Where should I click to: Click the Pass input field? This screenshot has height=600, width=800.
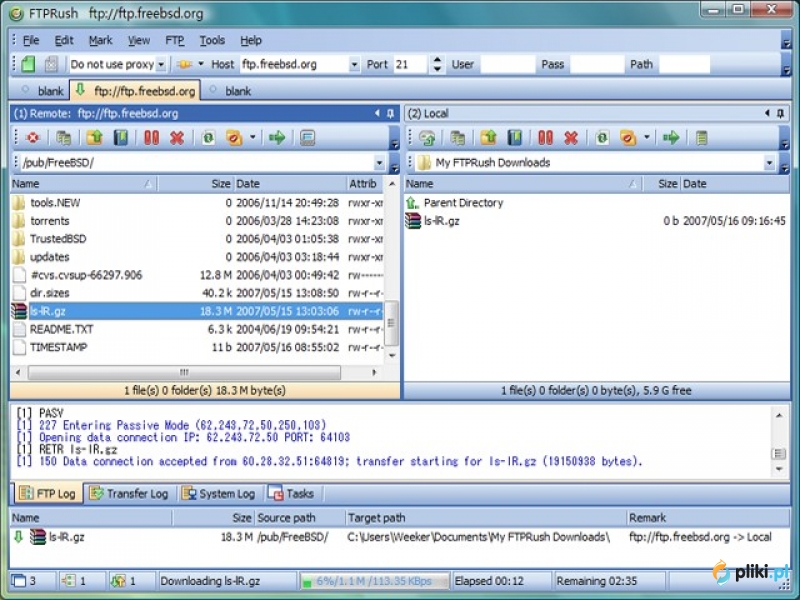click(x=597, y=64)
